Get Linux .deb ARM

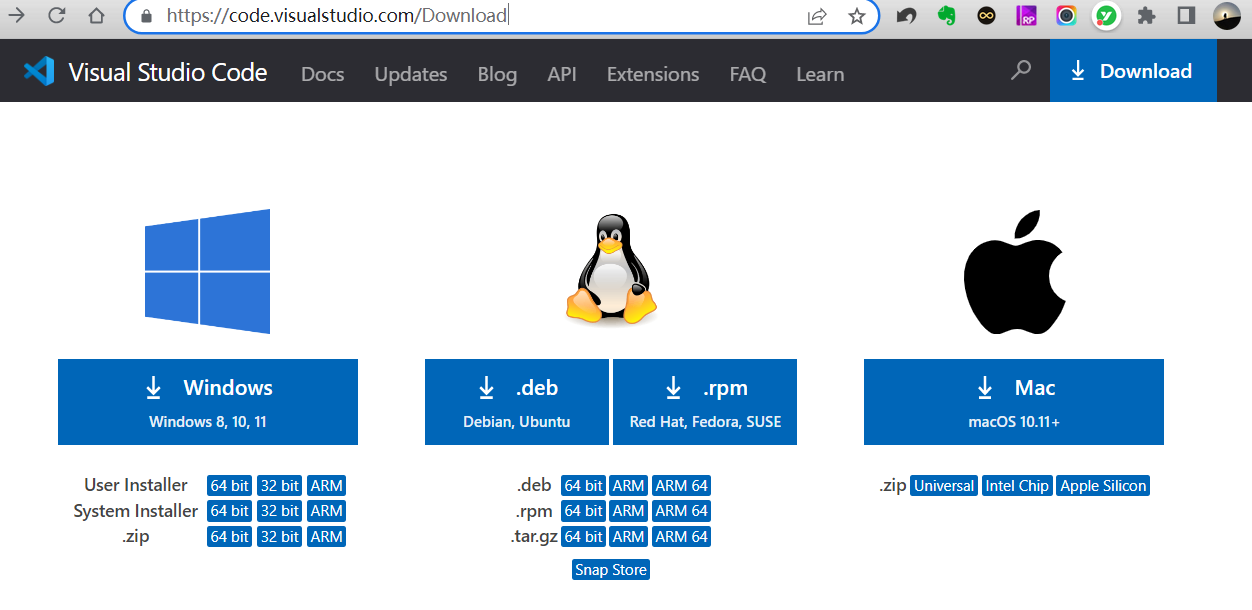pos(629,486)
